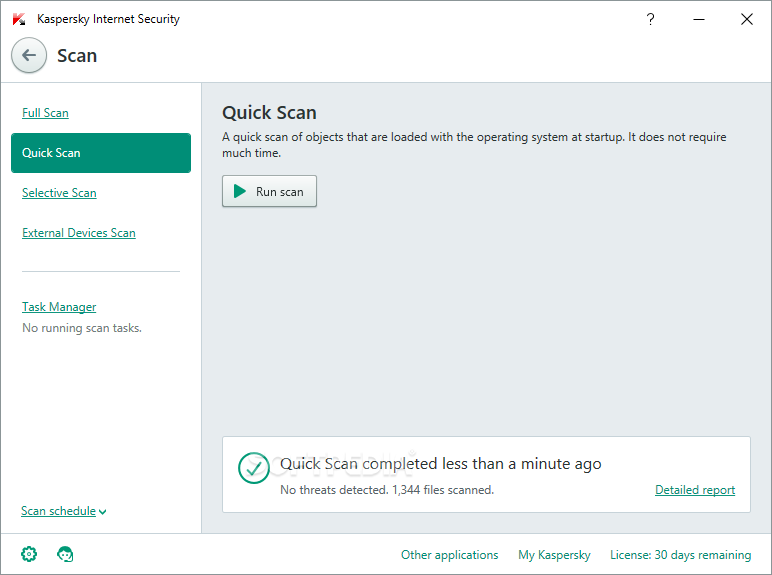This screenshot has height=575, width=772.
Task: Open settings via the gear icon
Action: 29,554
